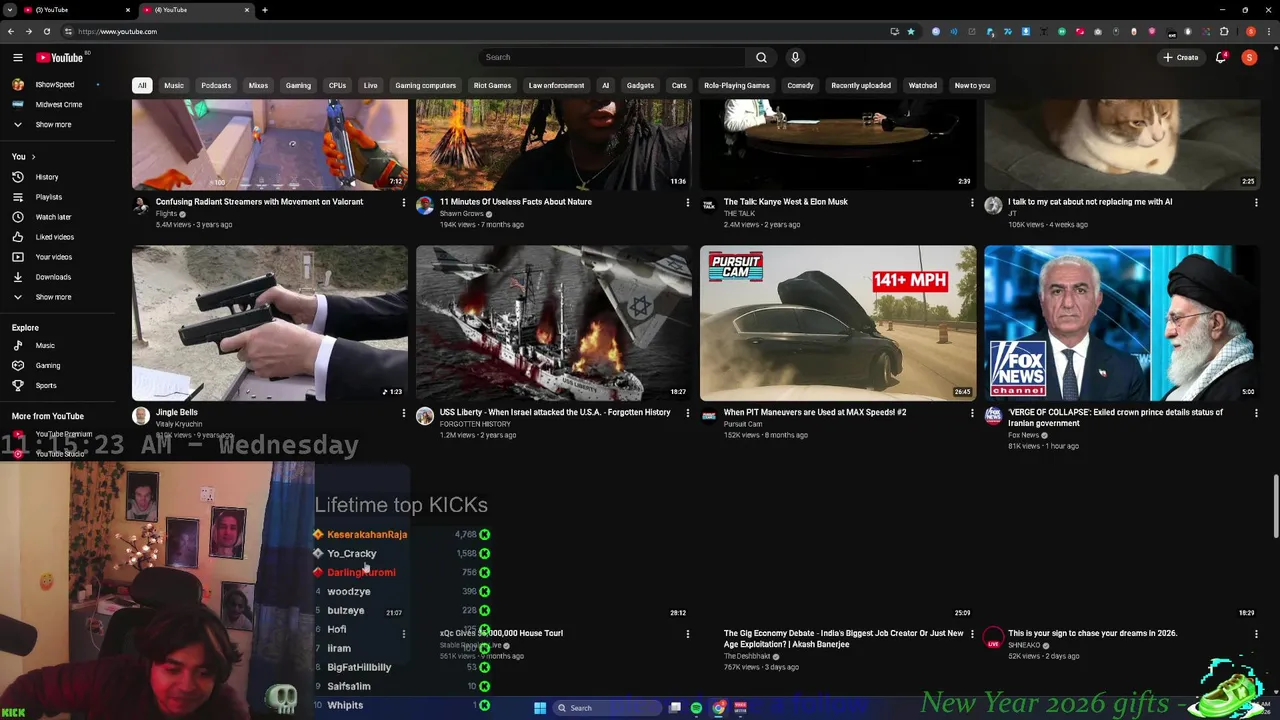The height and width of the screenshot is (720, 1280).
Task: Click Spotify icon in taskbar
Action: tap(696, 708)
